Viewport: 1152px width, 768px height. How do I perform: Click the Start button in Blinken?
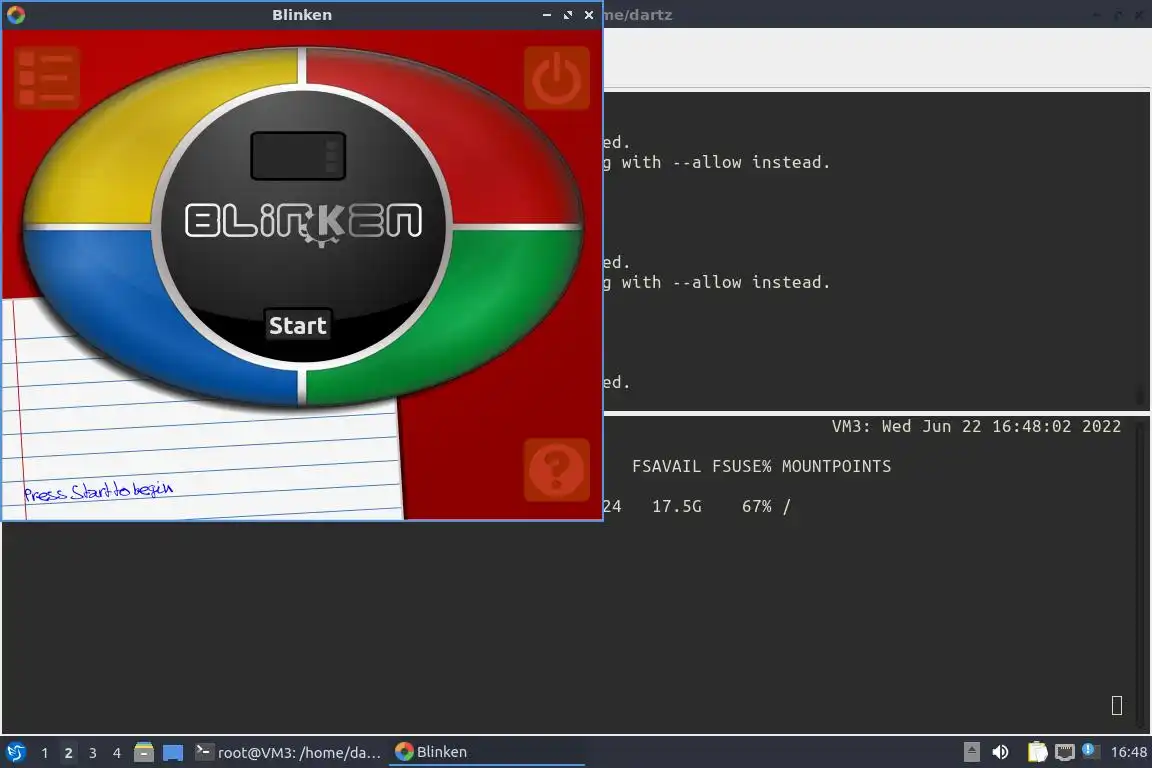(298, 325)
